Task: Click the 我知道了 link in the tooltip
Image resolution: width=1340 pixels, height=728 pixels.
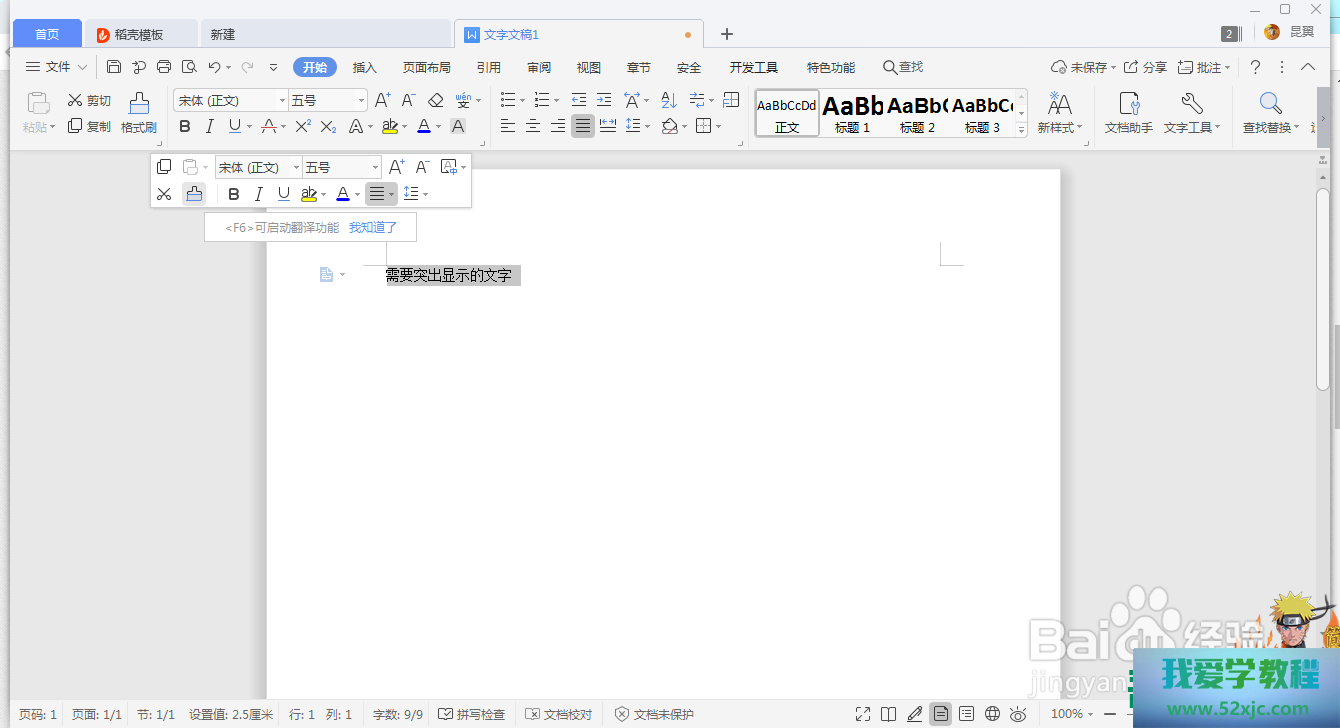Action: [x=373, y=228]
